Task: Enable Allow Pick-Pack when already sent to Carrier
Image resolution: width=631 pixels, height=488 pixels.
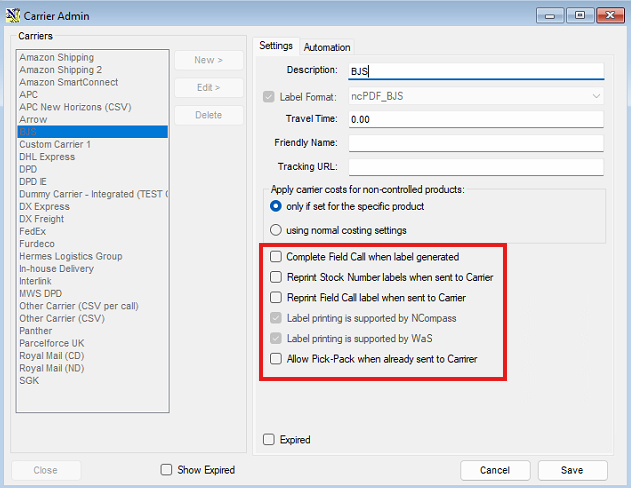Action: 276,359
